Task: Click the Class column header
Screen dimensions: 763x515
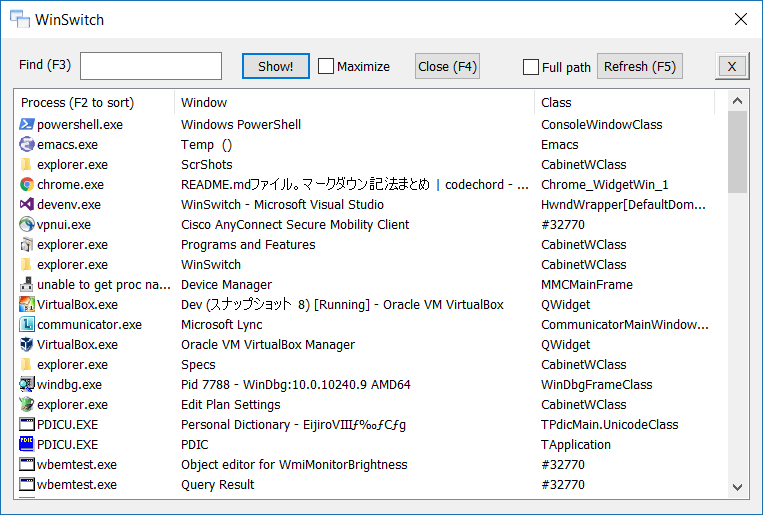Action: [x=624, y=103]
